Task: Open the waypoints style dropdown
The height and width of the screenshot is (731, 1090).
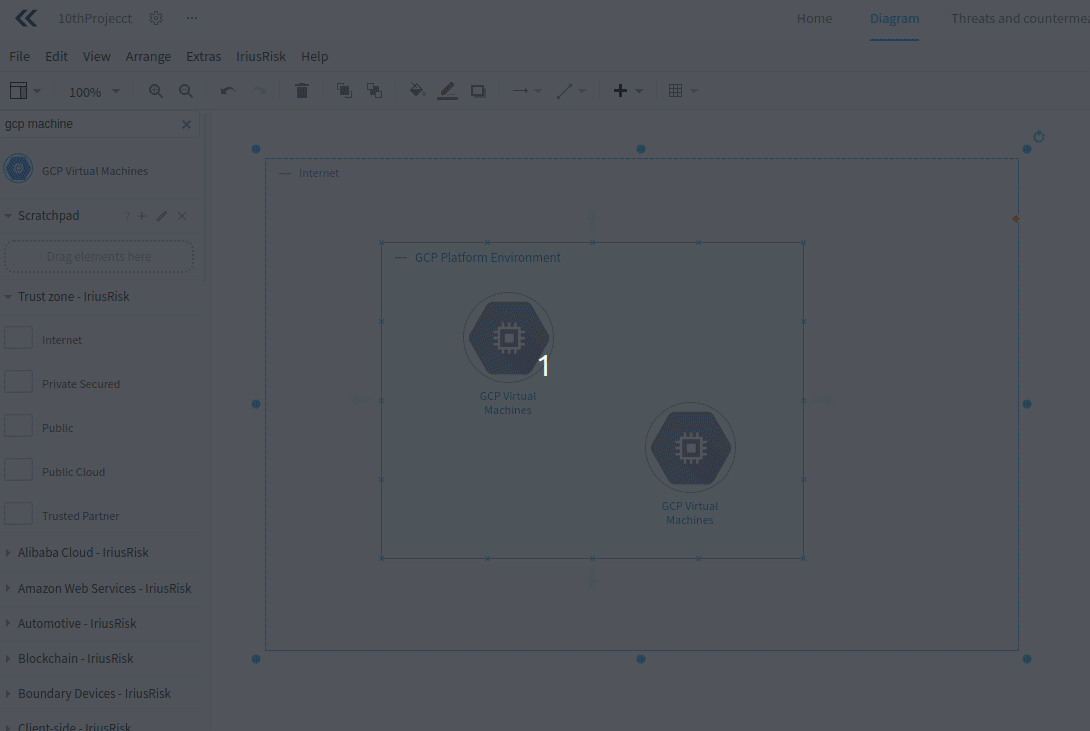Action: pos(582,91)
